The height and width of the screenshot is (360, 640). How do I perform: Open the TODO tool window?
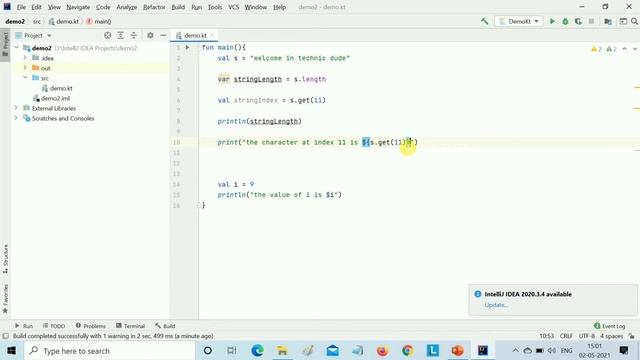pyautogui.click(x=54, y=326)
